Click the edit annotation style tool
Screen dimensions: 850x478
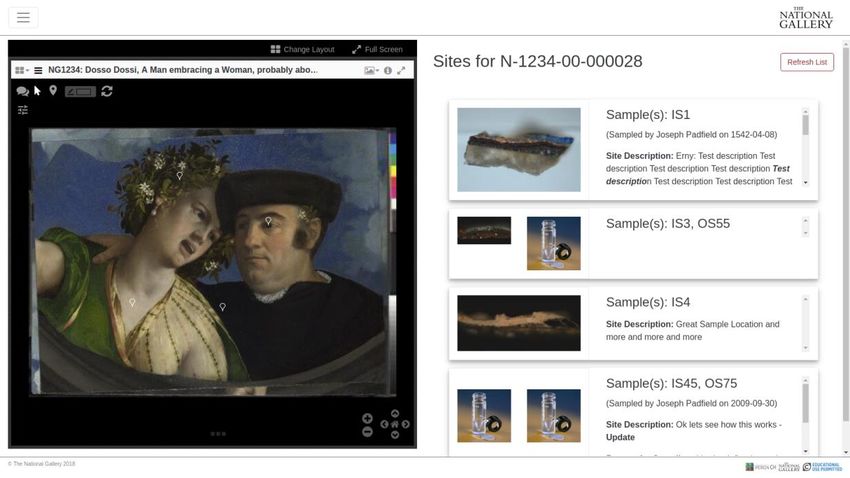click(x=80, y=92)
